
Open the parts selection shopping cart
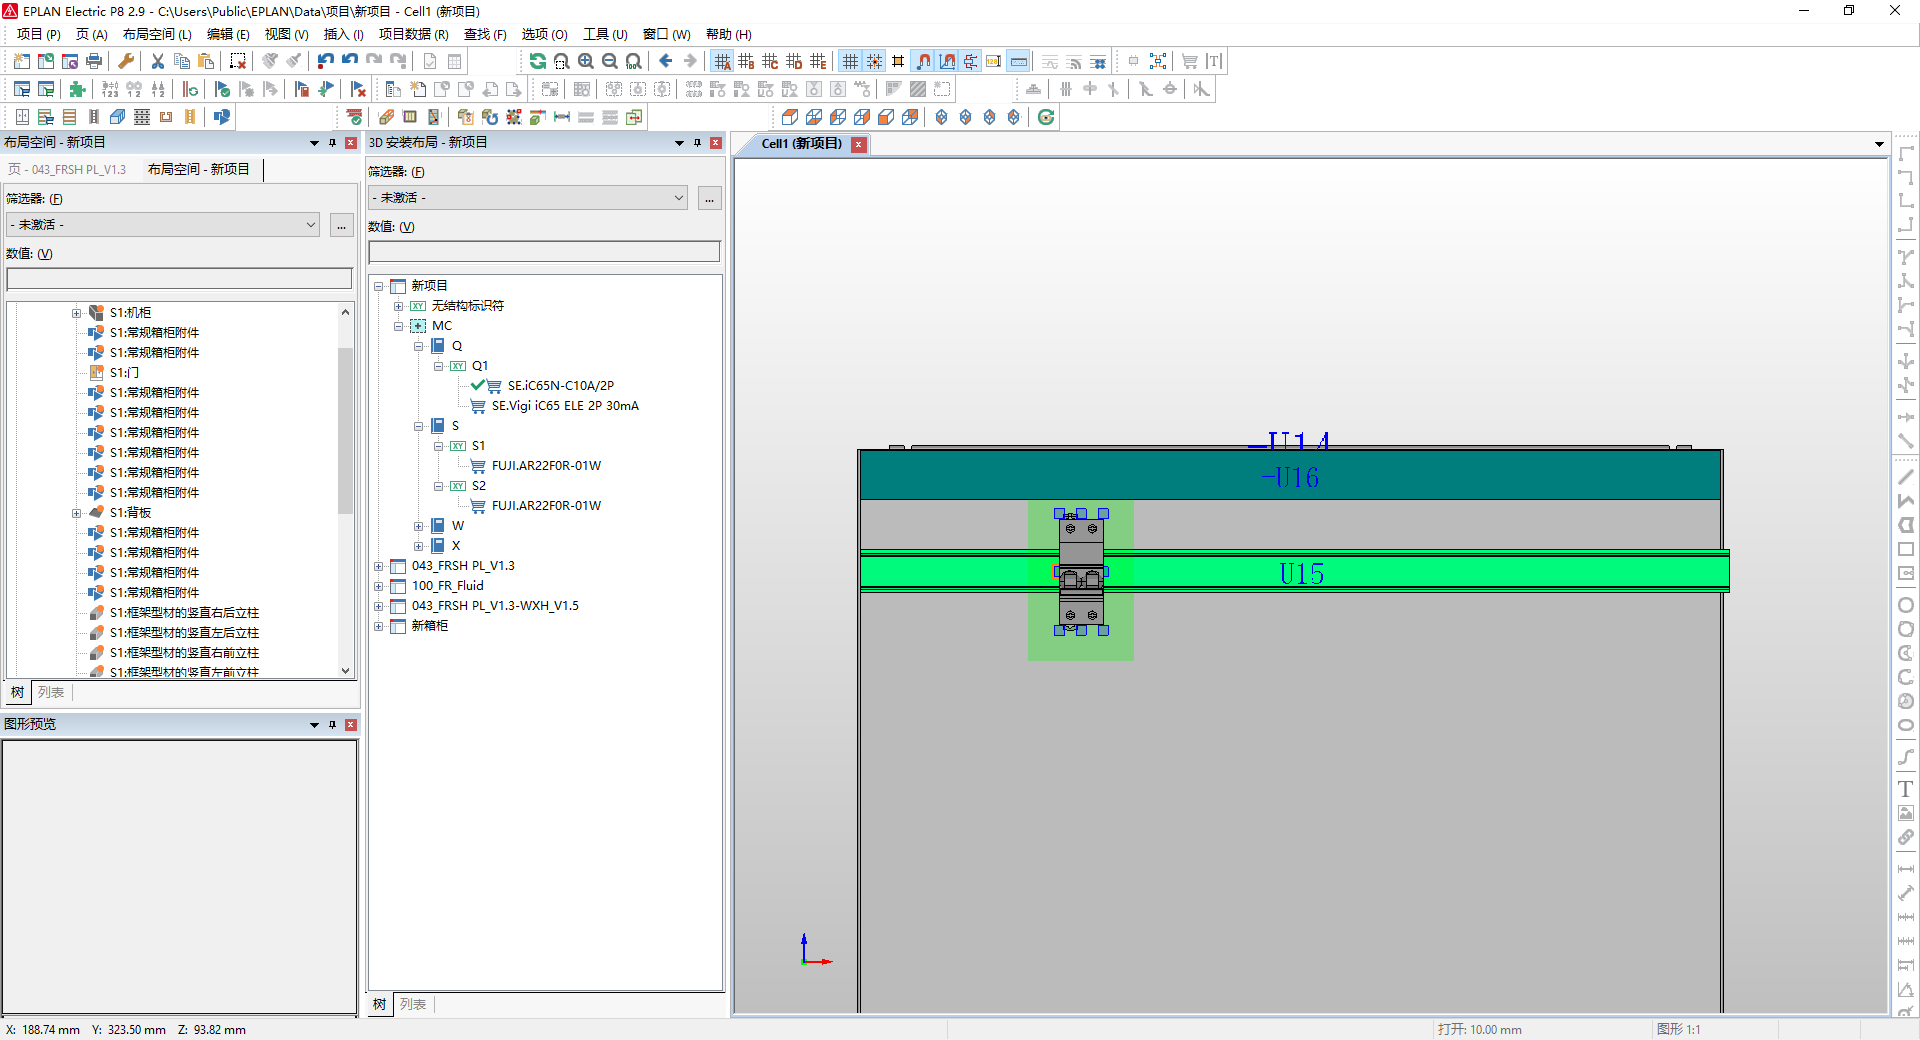pos(1189,61)
